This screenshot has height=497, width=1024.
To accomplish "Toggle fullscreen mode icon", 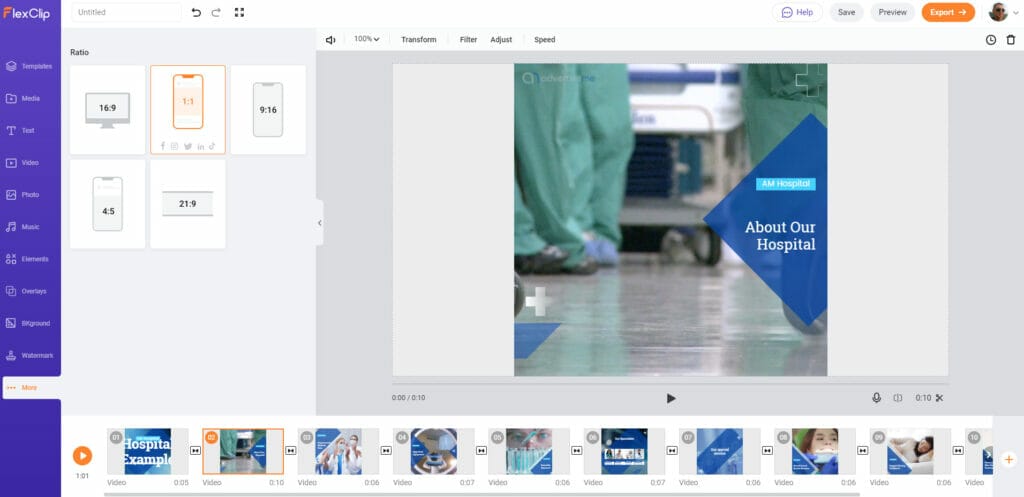I will coord(239,12).
